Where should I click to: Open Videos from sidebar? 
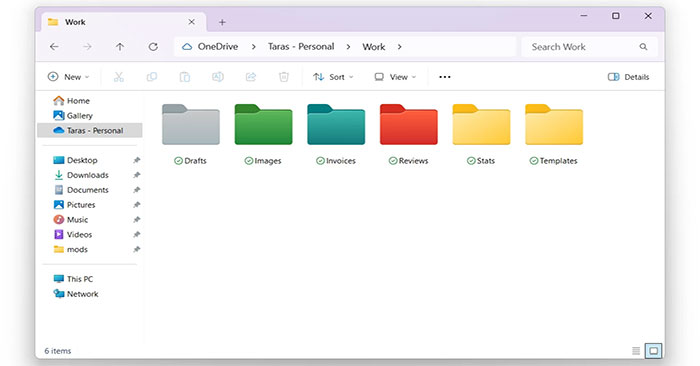(73, 234)
